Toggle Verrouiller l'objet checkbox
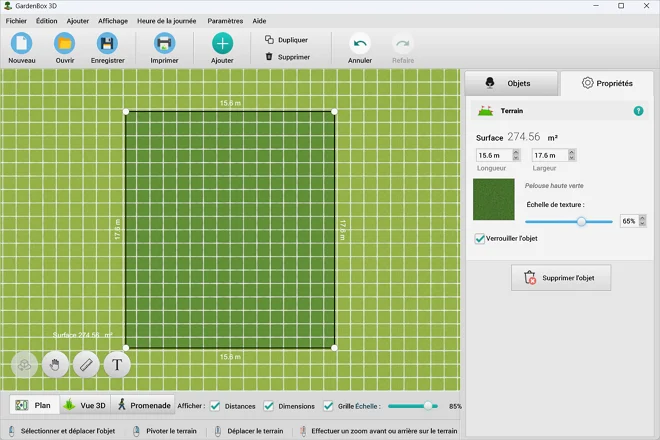Viewport: 660px width, 440px height. pos(480,239)
